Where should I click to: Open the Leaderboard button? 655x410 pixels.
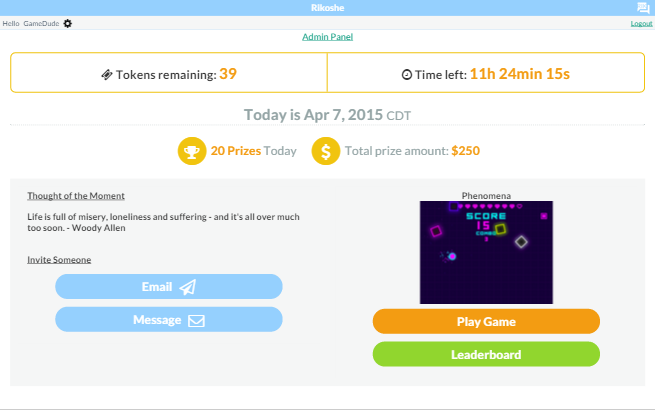[x=486, y=354]
